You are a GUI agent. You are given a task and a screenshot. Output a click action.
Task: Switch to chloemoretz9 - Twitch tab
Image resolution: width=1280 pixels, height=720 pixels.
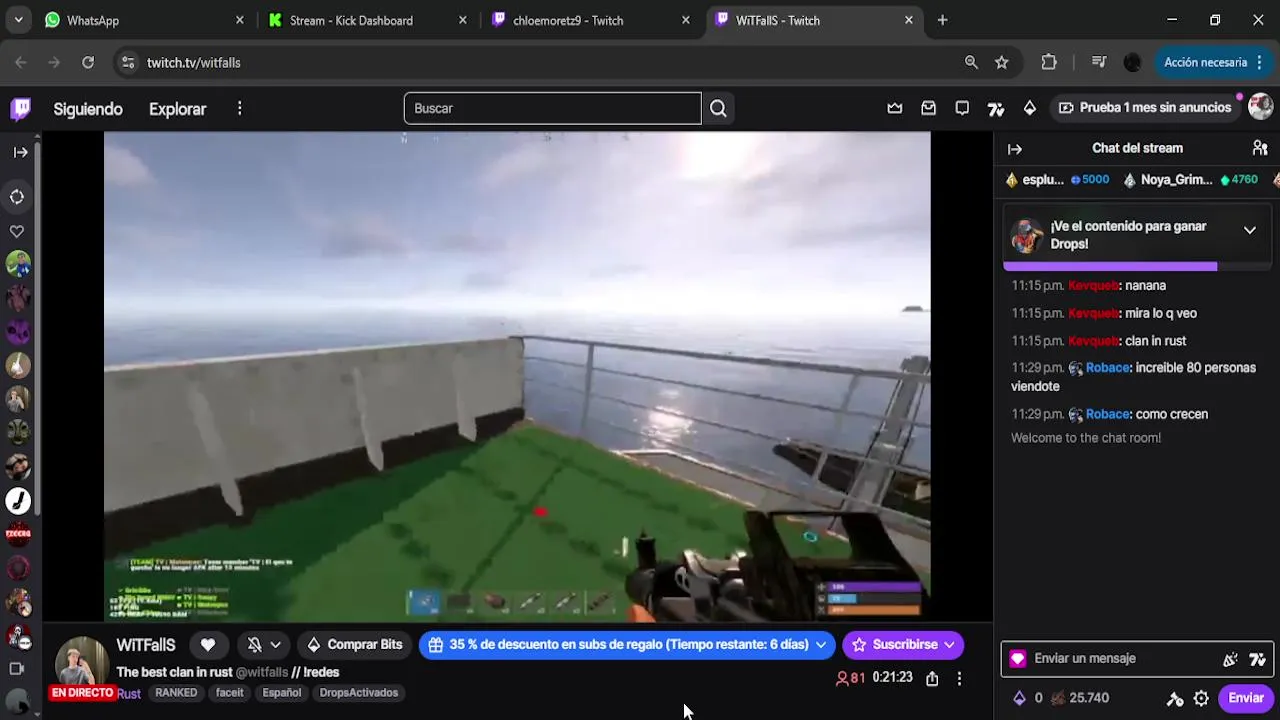coord(591,20)
